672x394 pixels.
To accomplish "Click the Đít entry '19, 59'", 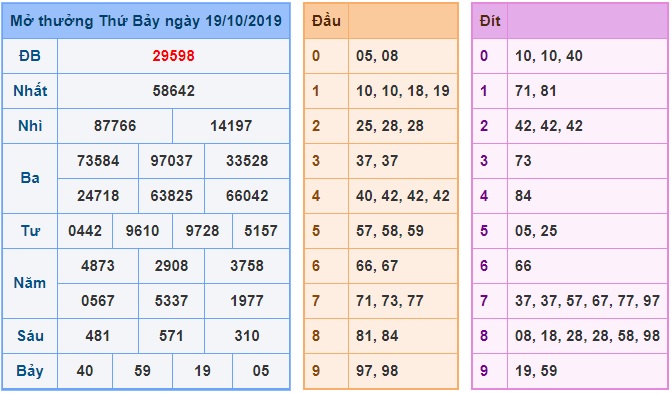I will tap(536, 371).
